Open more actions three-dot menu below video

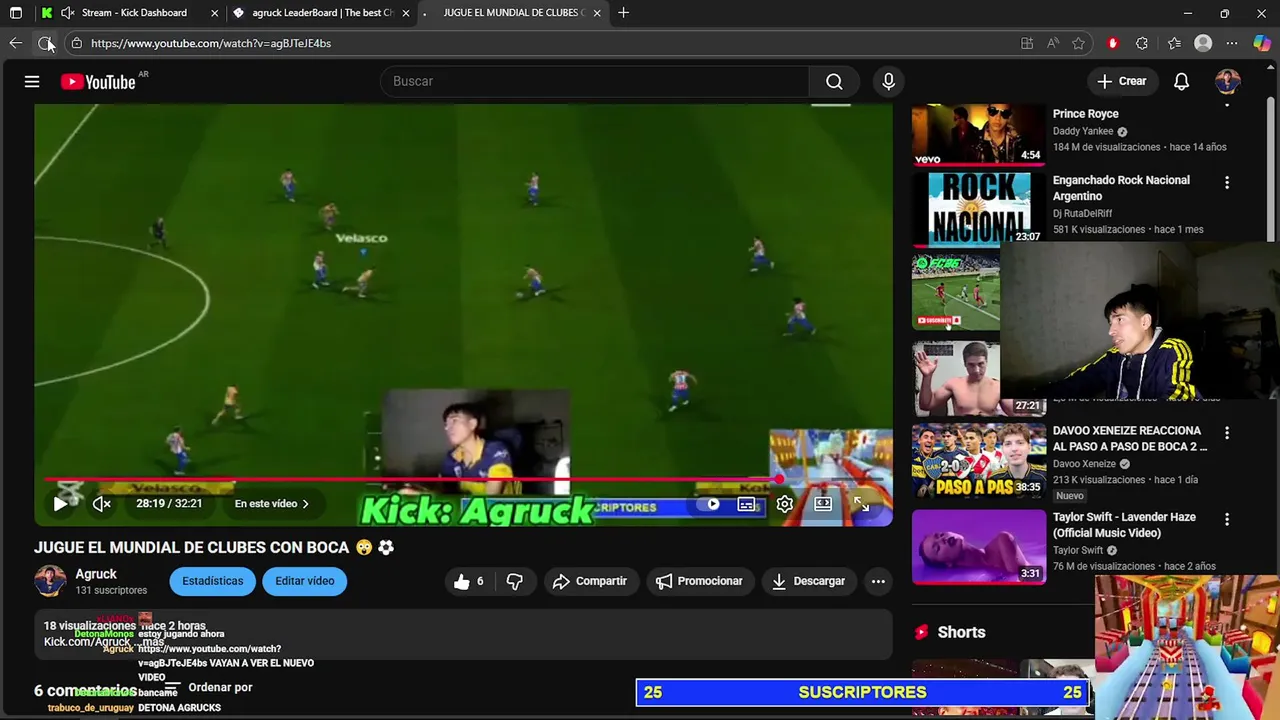click(x=878, y=581)
